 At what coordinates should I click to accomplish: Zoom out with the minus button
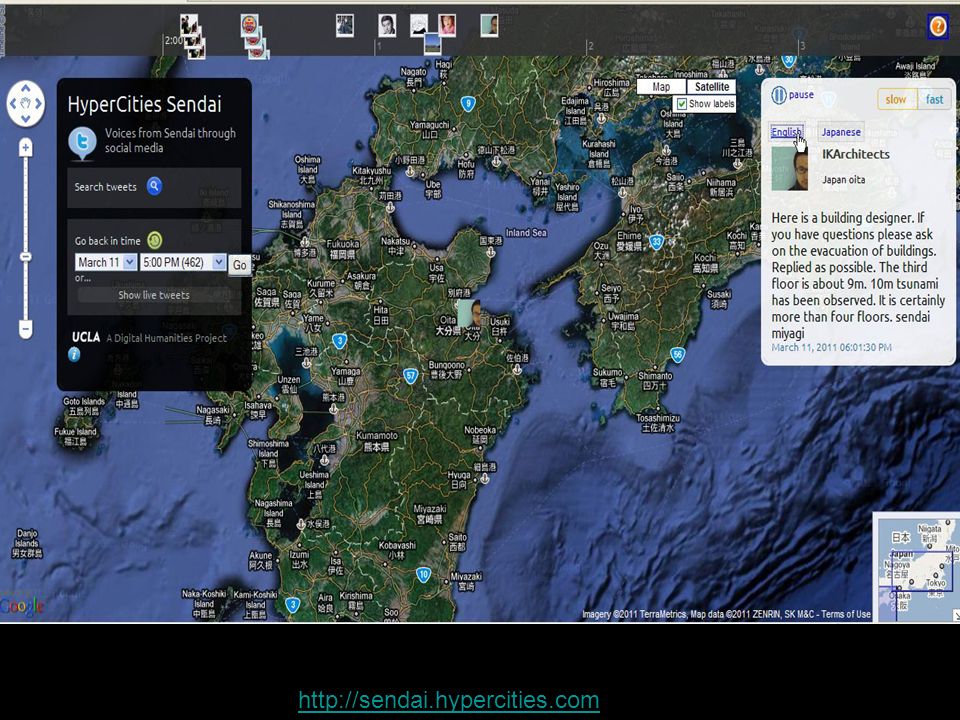tap(26, 328)
